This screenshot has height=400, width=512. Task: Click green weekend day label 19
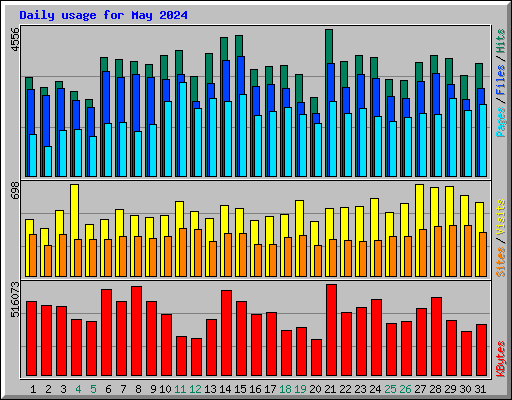(300, 389)
